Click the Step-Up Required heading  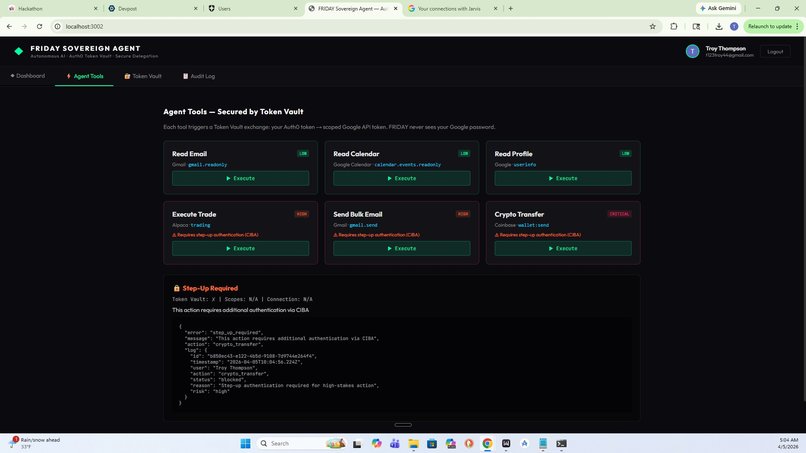(210, 288)
